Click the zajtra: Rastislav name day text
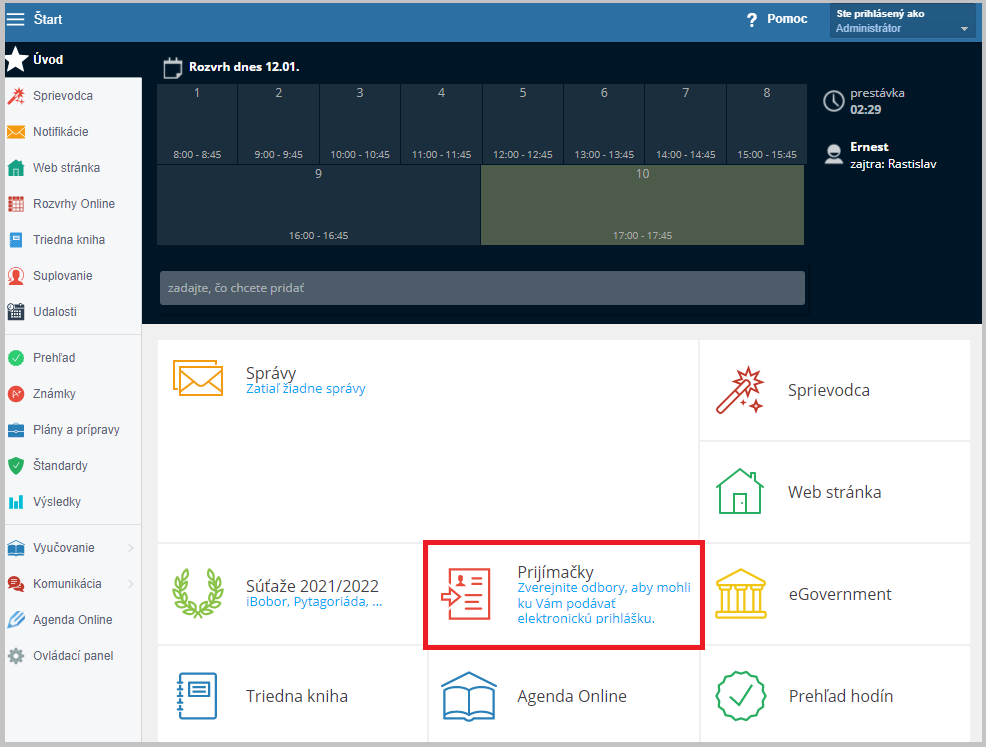This screenshot has height=747, width=986. coord(893,165)
